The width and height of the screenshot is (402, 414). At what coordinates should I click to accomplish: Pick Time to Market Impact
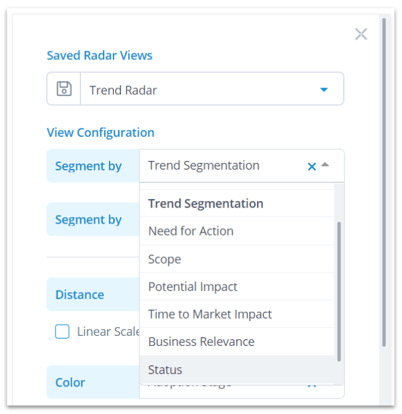point(237,314)
